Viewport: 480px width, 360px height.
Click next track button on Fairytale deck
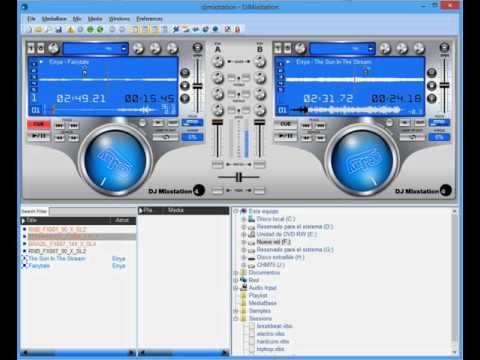coord(74,125)
